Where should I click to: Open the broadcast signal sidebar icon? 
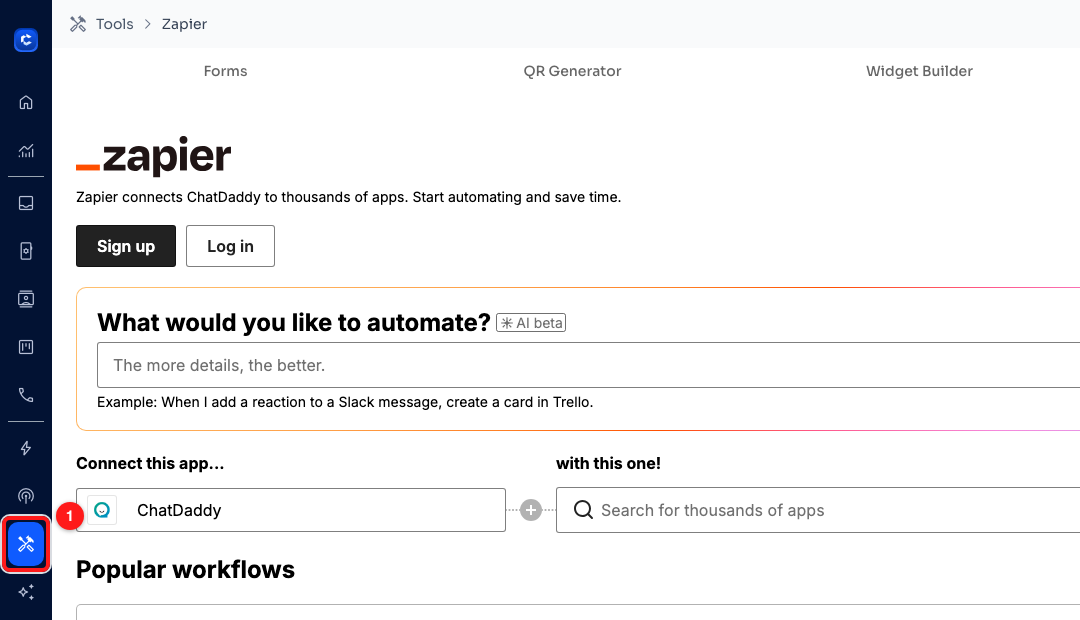click(25, 496)
